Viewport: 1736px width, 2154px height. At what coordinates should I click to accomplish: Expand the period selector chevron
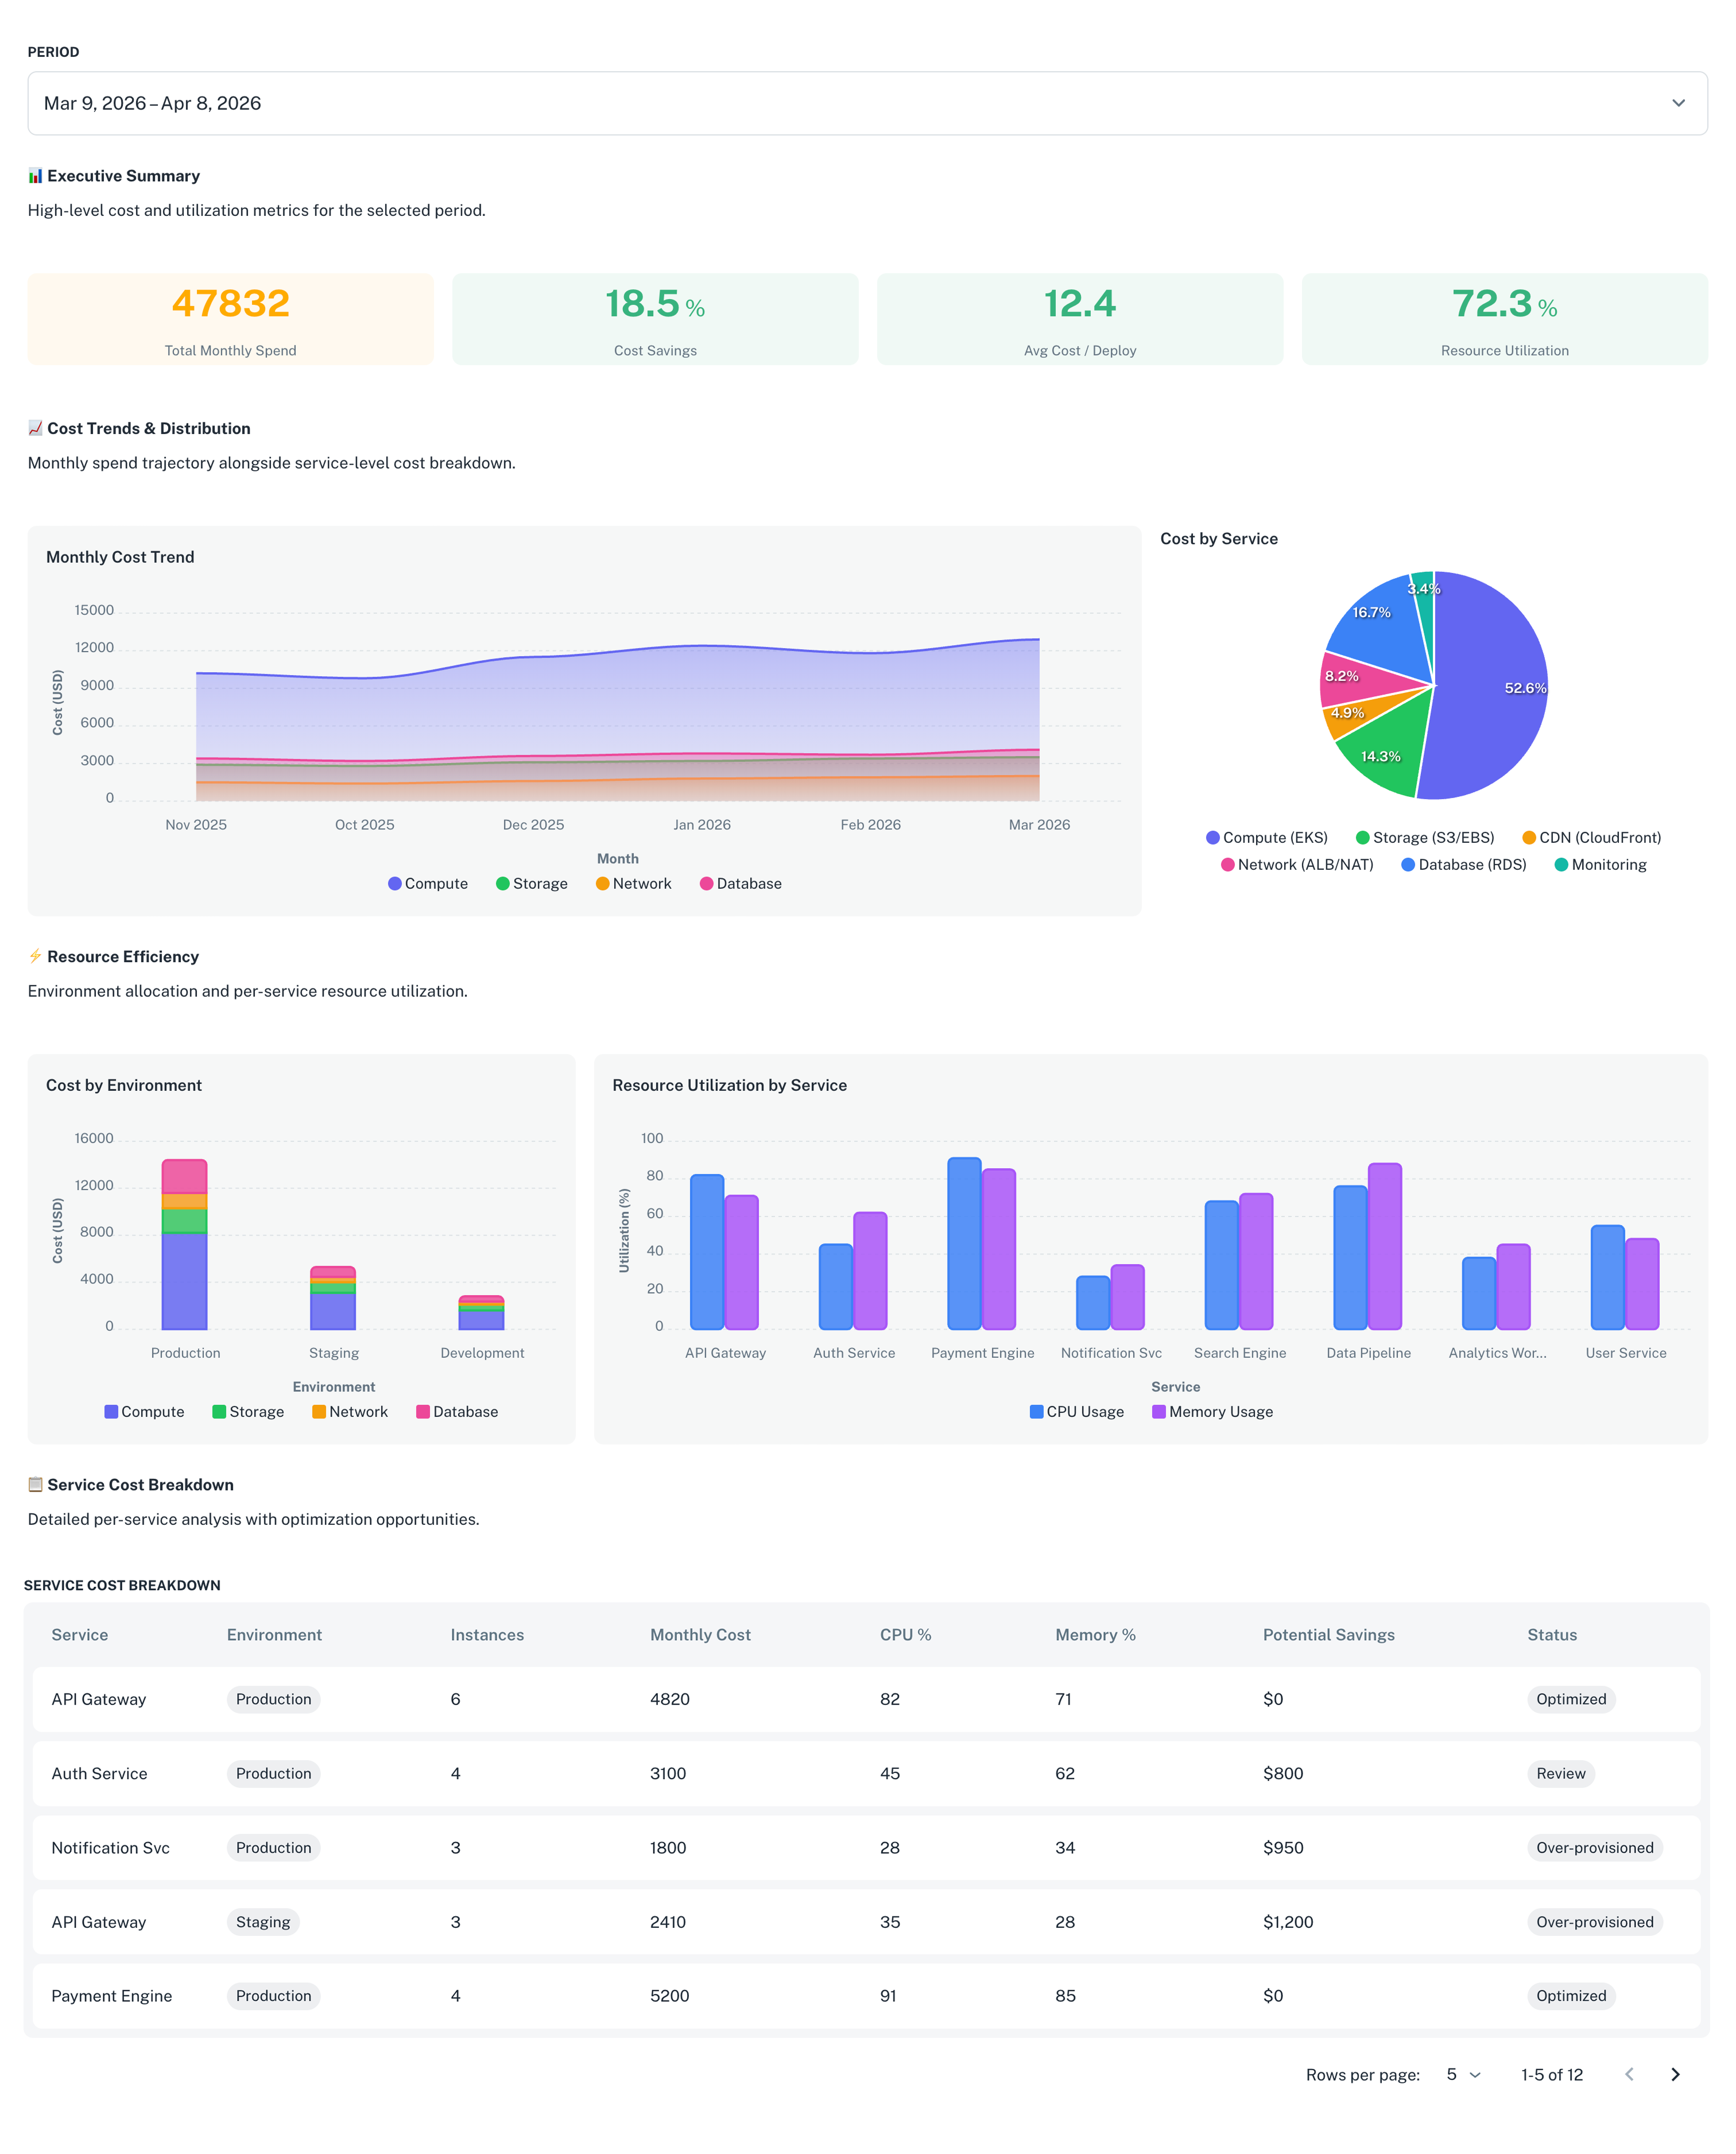click(x=1678, y=103)
